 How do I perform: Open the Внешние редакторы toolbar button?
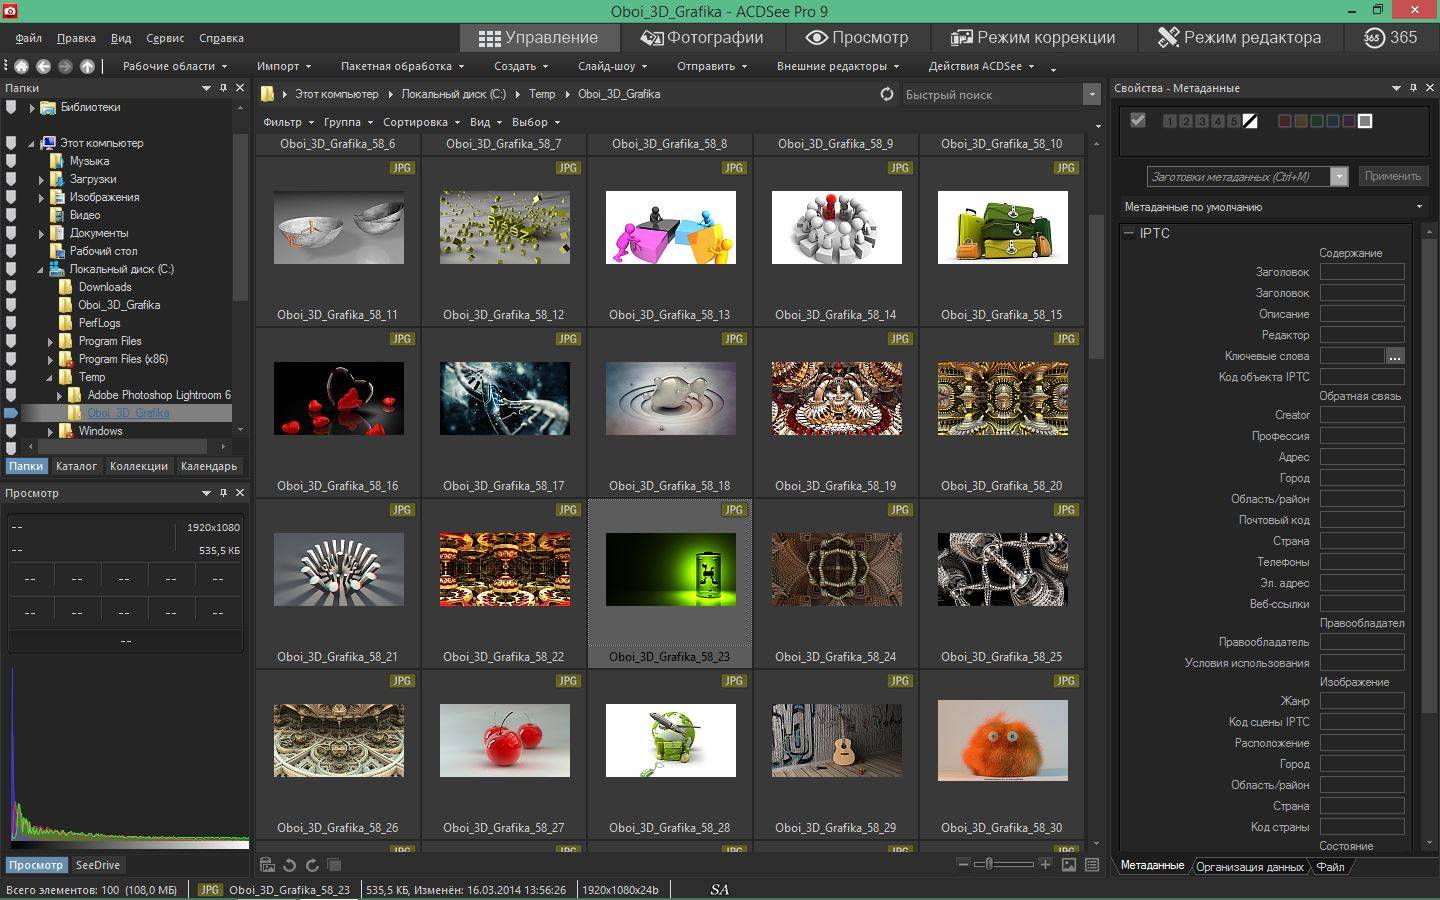click(838, 66)
